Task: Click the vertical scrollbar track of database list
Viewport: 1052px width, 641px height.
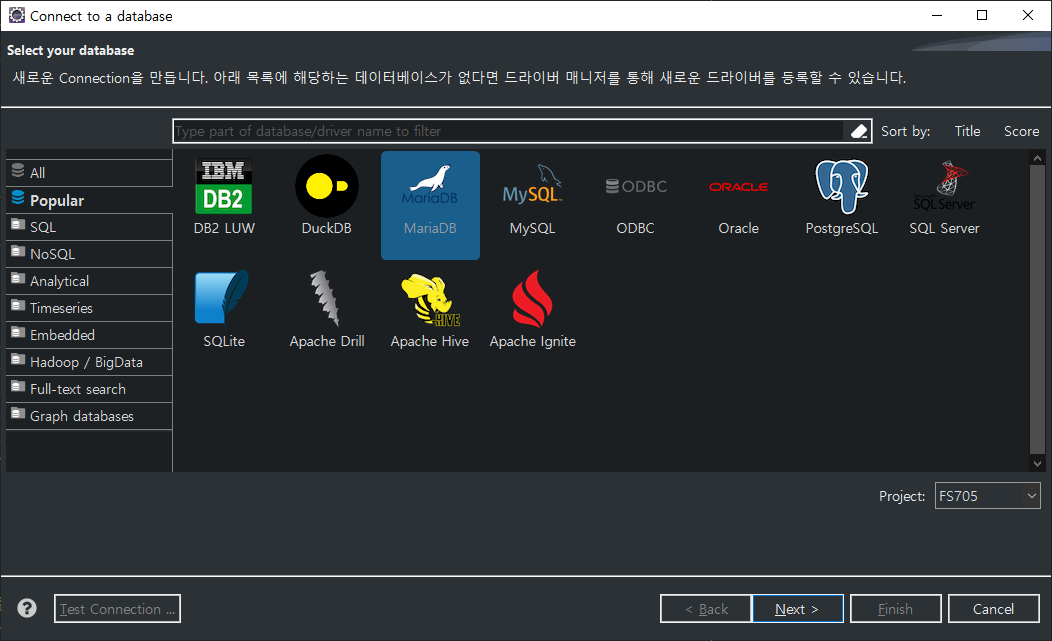Action: click(1037, 309)
